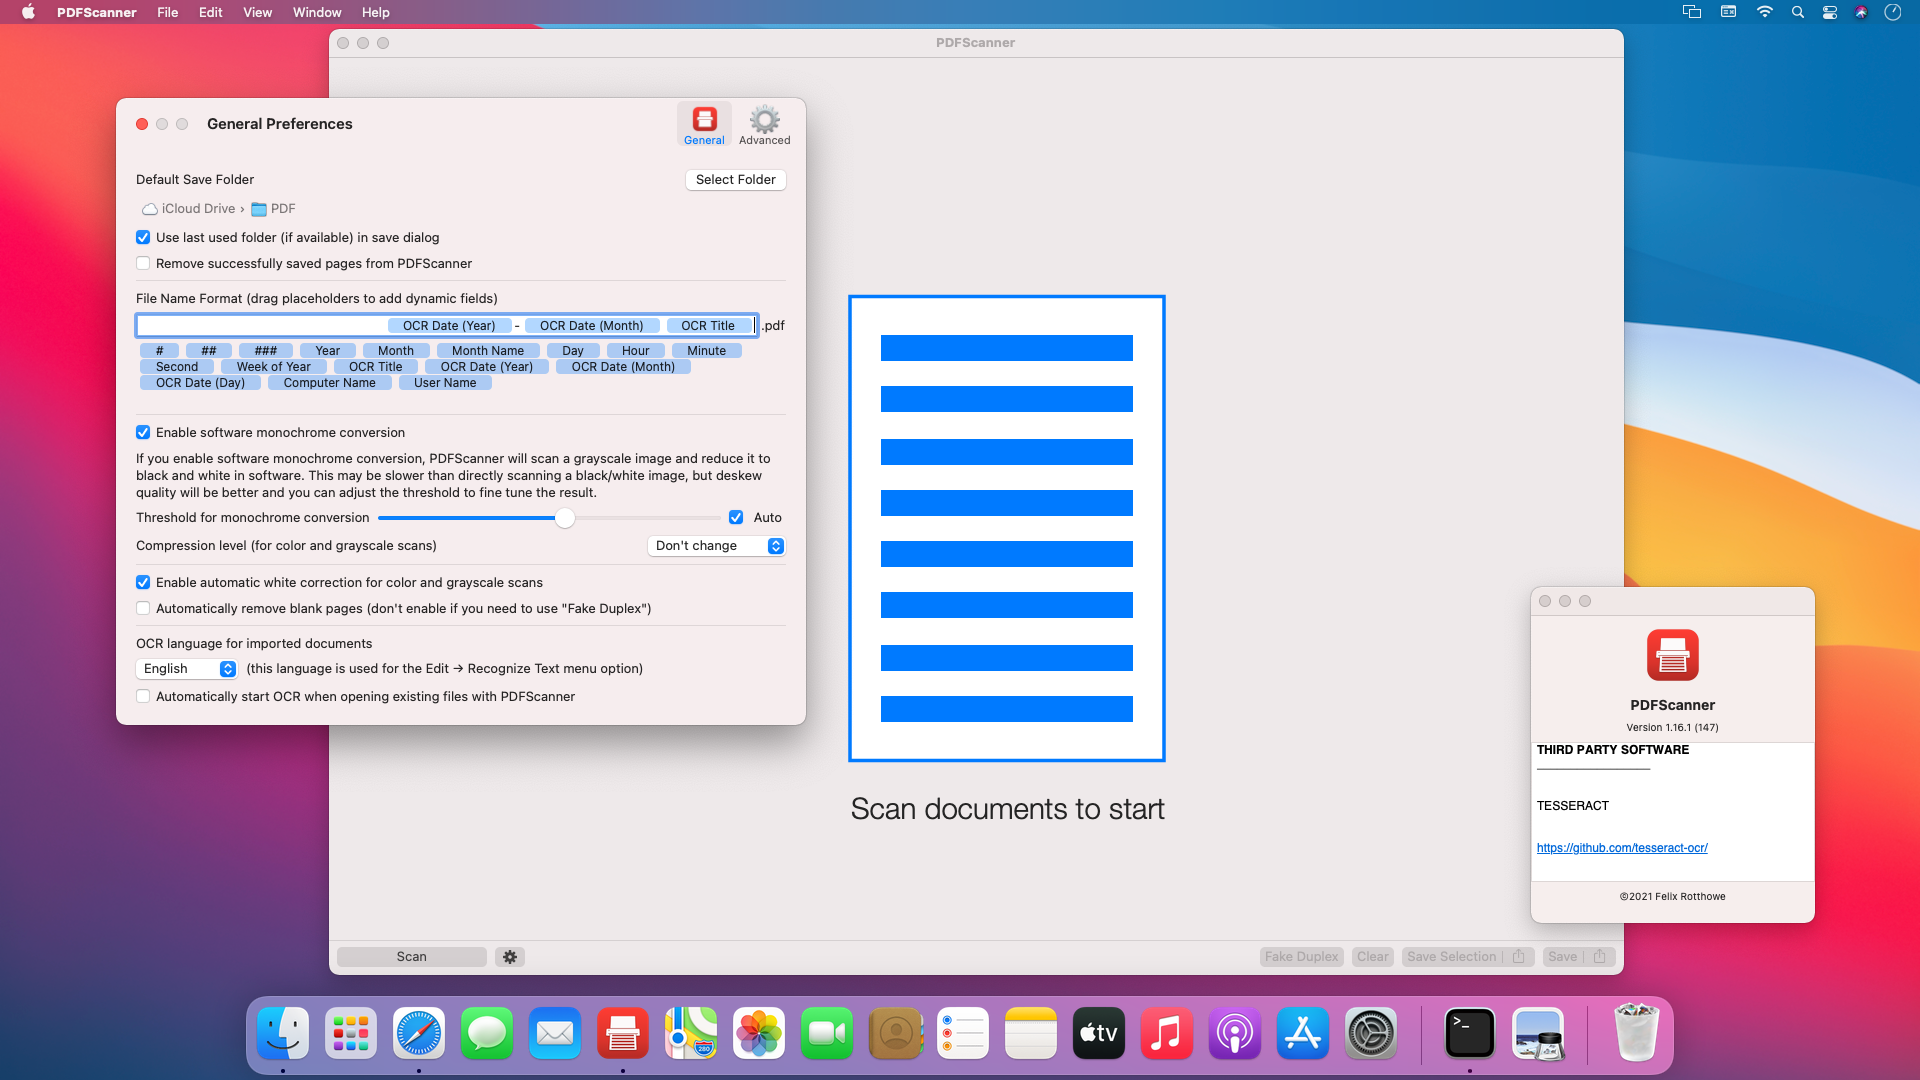Click the Fake Duplex button
Image resolution: width=1920 pixels, height=1080 pixels.
(1301, 957)
